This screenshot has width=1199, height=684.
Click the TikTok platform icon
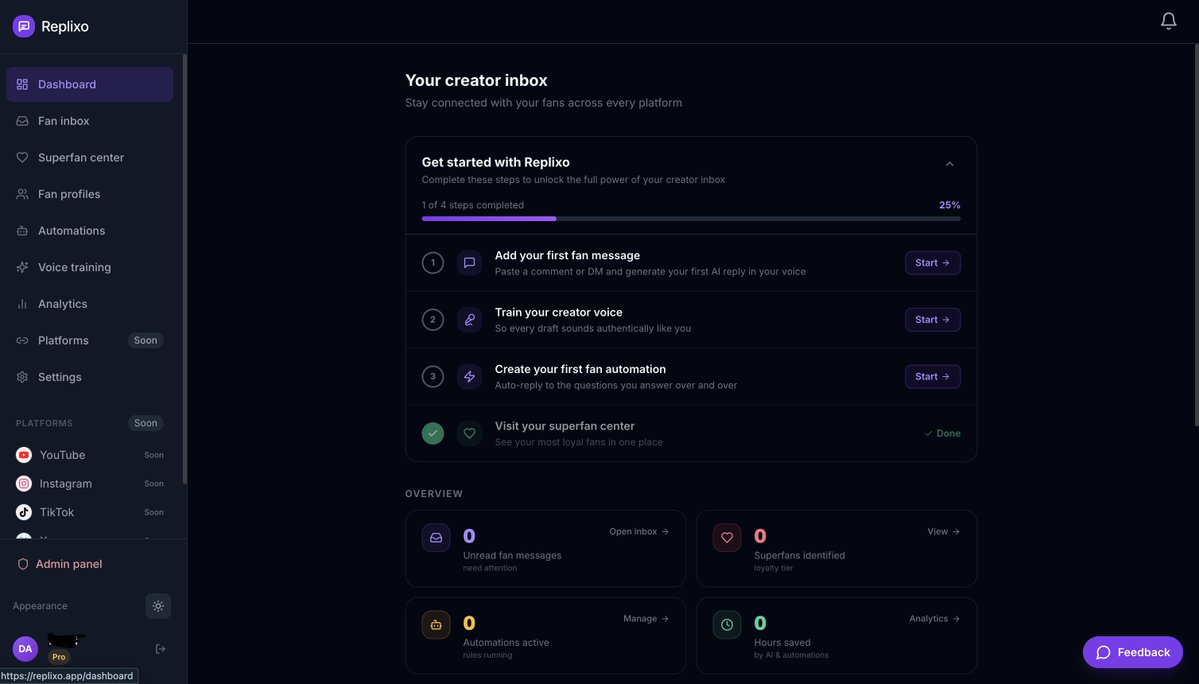pos(24,512)
